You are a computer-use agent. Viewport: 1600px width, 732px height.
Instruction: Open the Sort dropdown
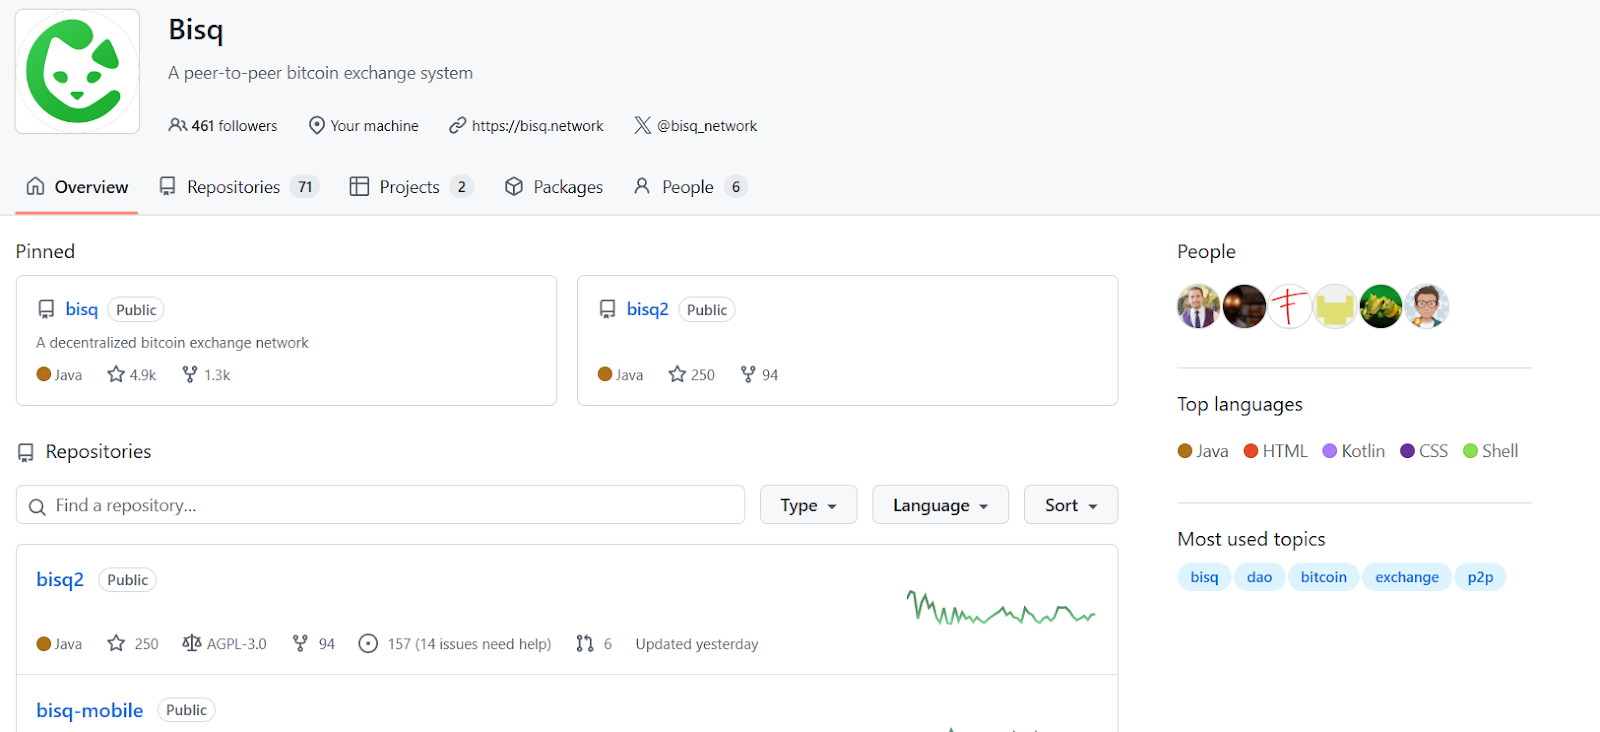click(x=1071, y=505)
